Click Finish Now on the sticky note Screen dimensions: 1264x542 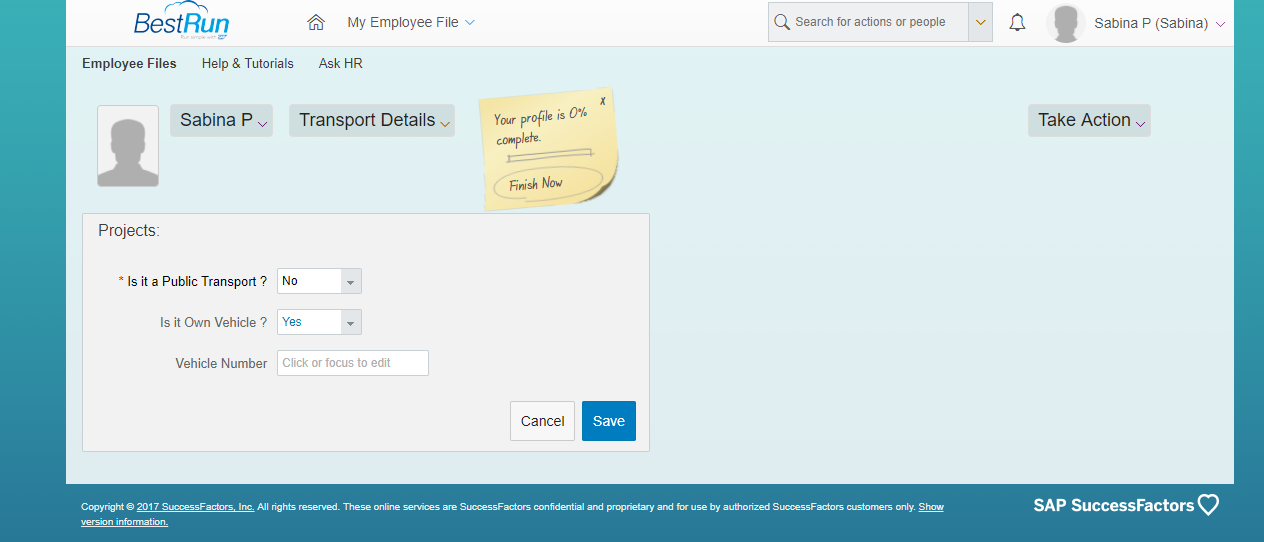pyautogui.click(x=536, y=184)
